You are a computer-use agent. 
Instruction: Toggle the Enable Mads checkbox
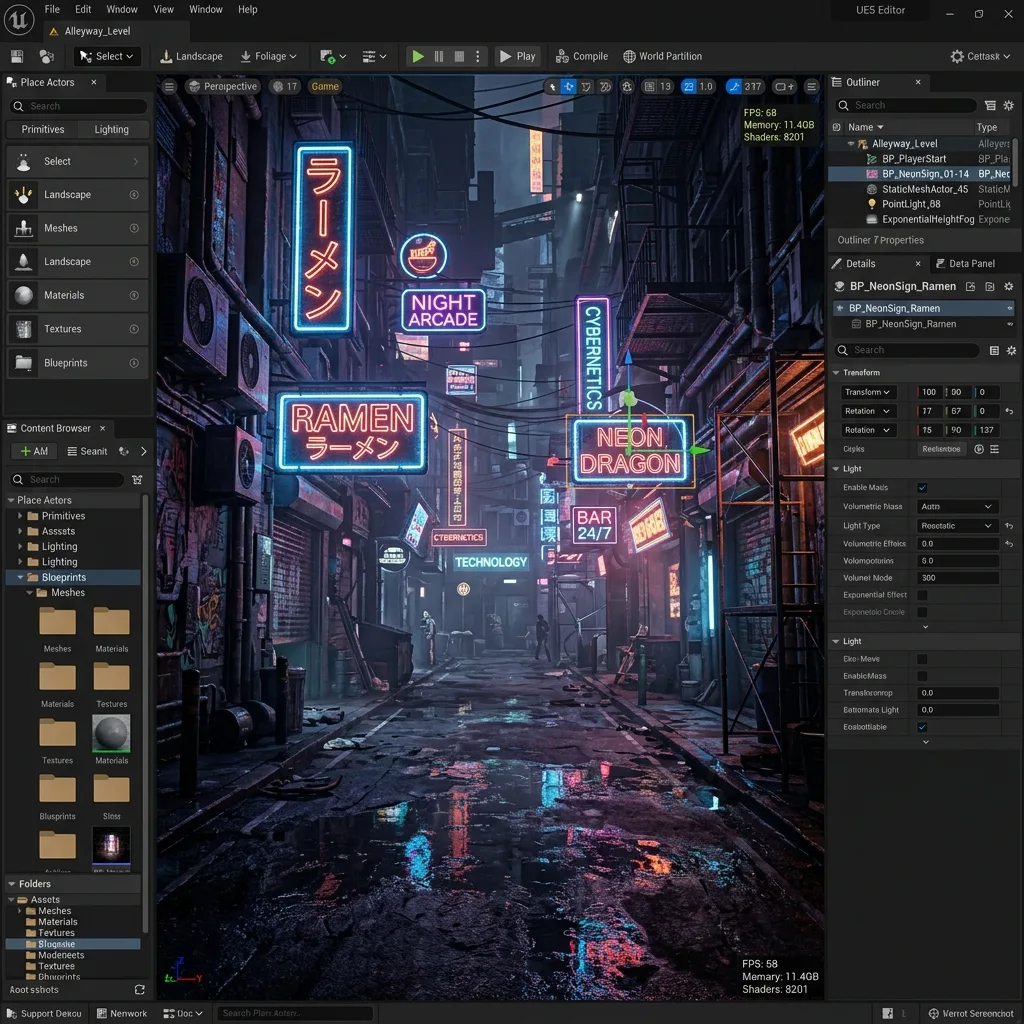922,488
